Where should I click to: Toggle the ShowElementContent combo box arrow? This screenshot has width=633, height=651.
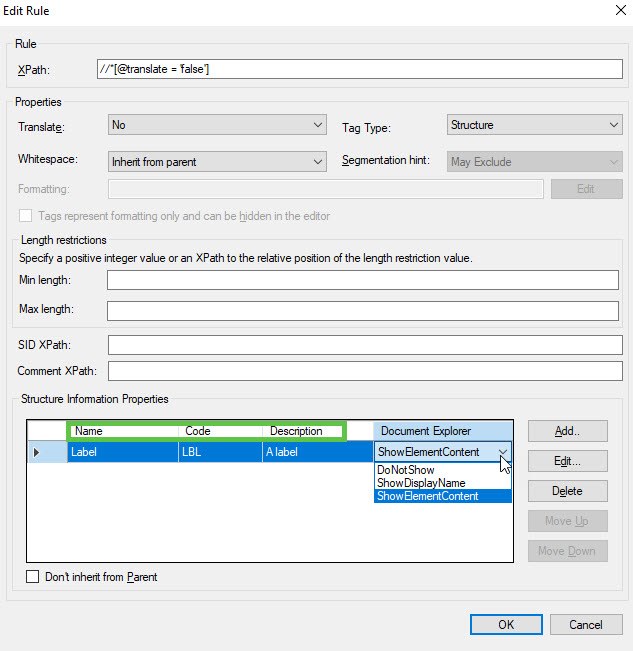[503, 452]
